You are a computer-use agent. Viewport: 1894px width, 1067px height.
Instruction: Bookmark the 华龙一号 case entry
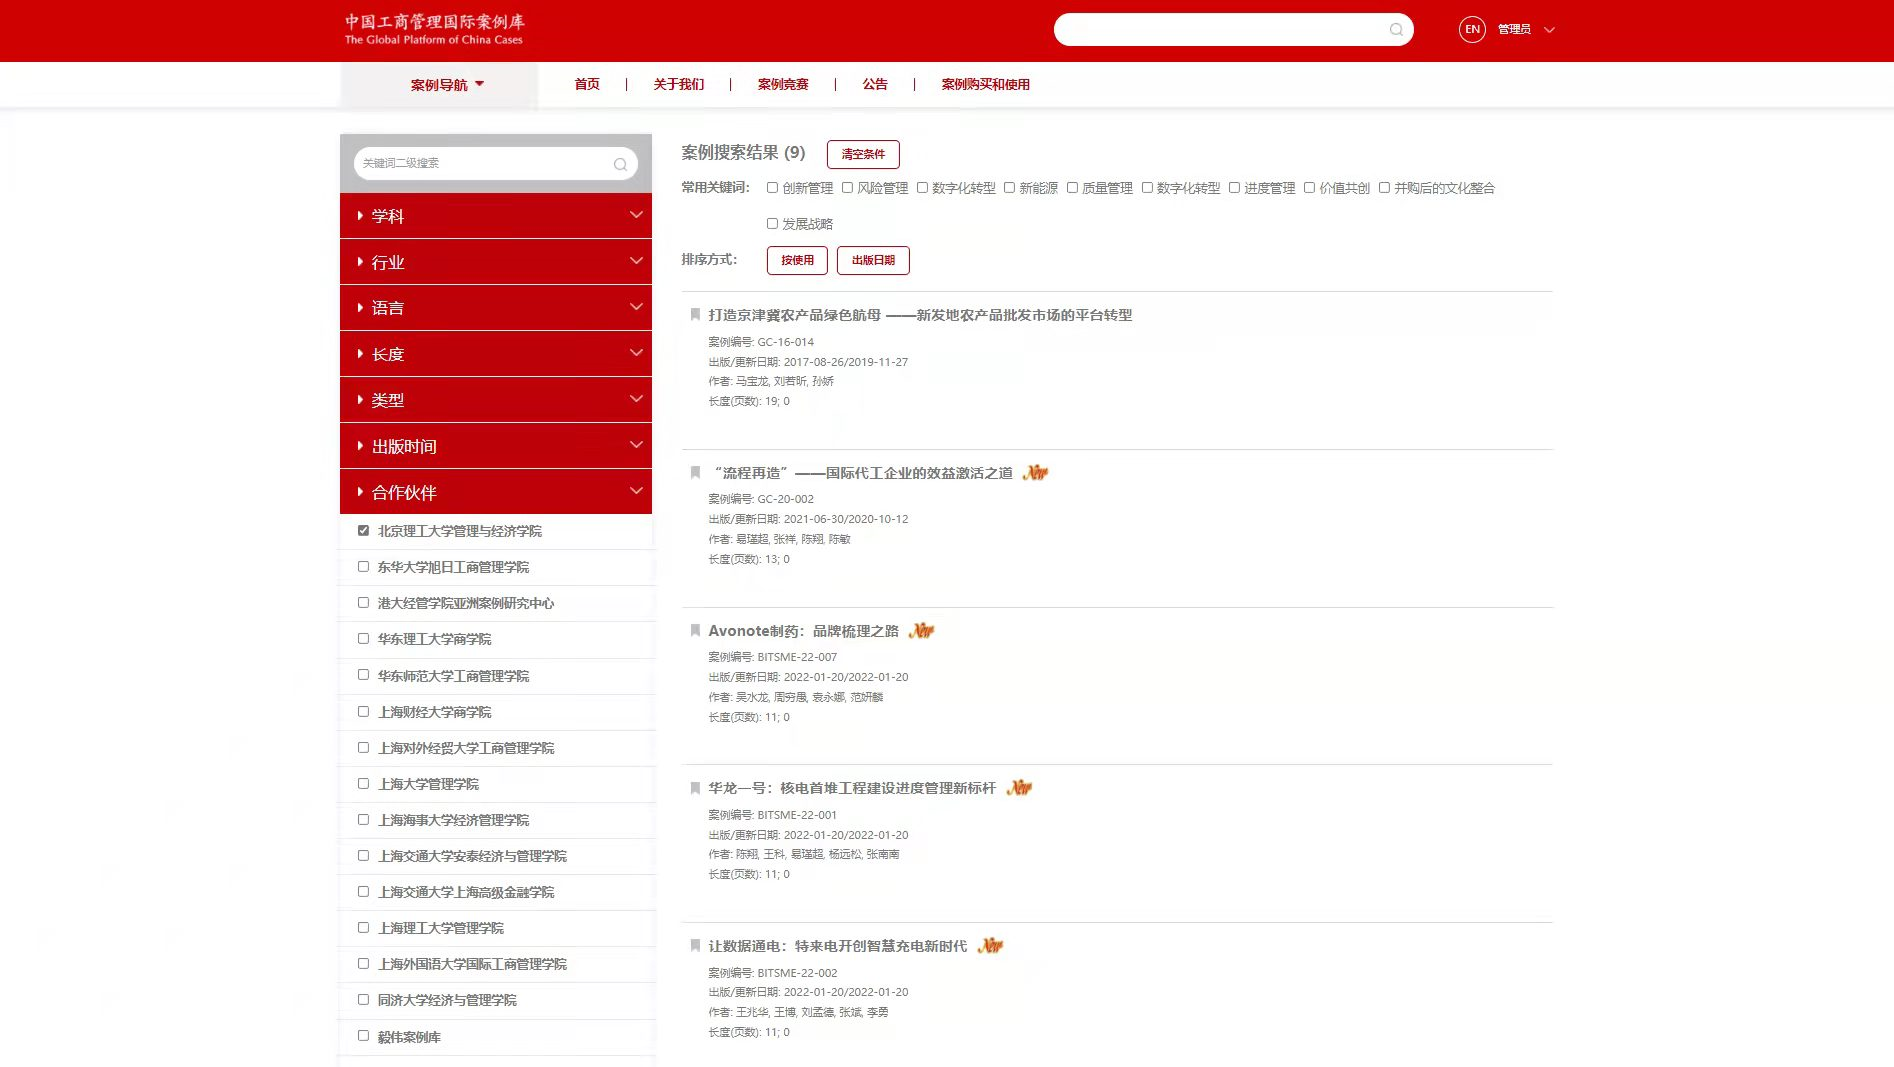(x=695, y=788)
